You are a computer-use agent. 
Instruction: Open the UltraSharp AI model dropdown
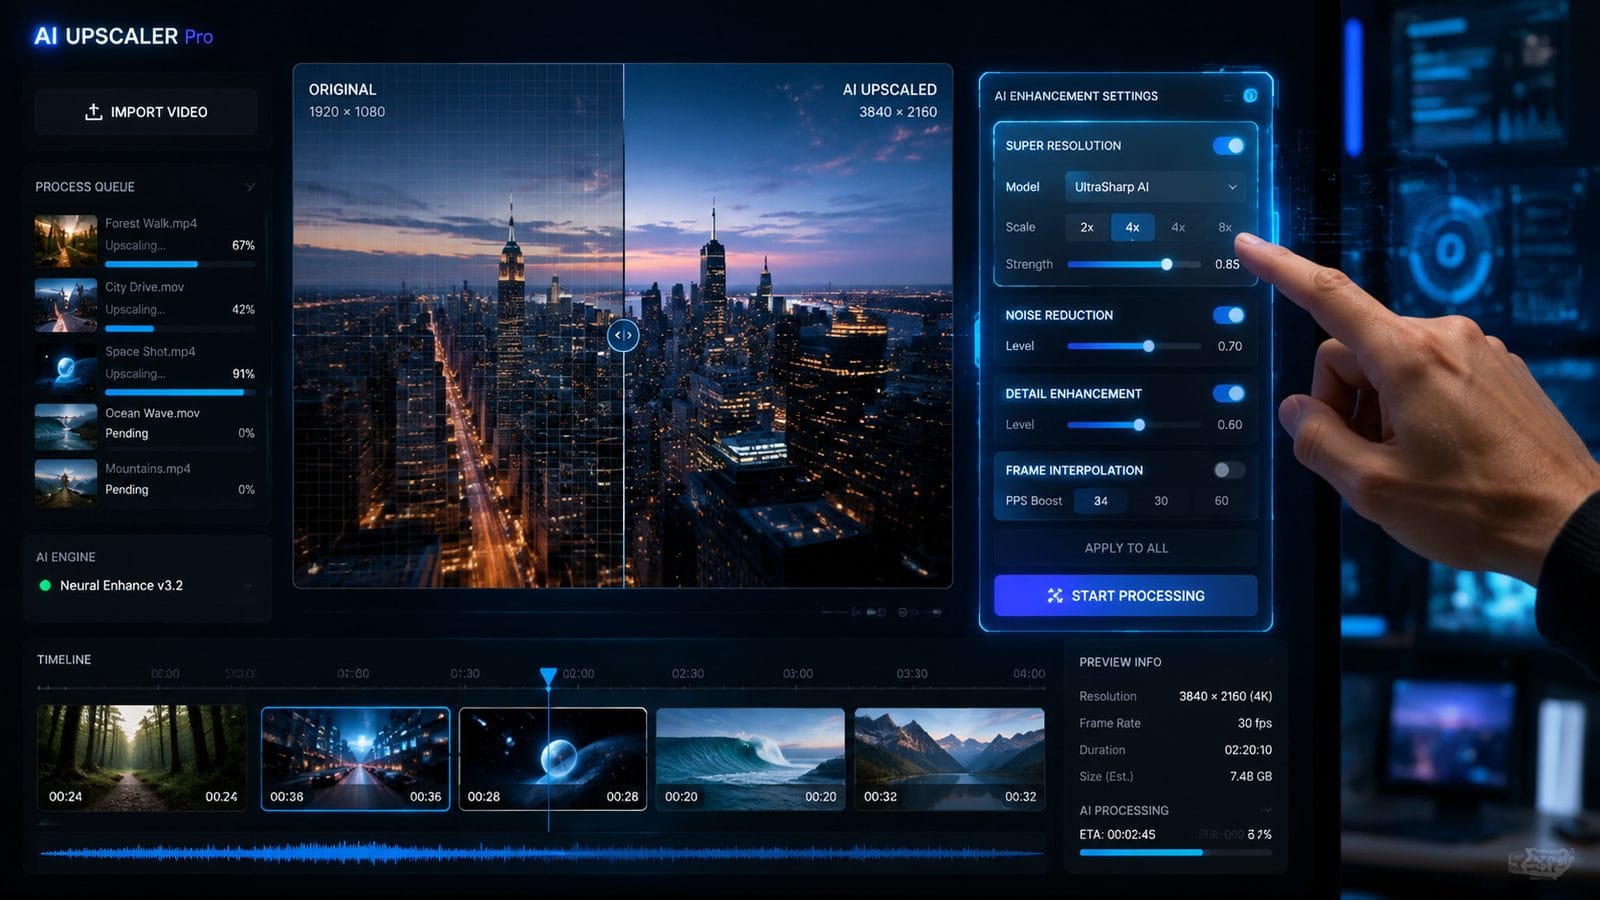point(1155,187)
